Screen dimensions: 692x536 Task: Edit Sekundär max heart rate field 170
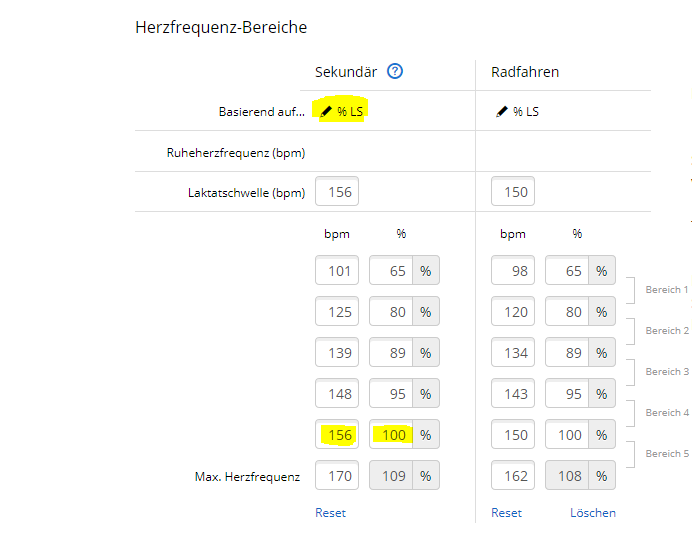point(337,475)
